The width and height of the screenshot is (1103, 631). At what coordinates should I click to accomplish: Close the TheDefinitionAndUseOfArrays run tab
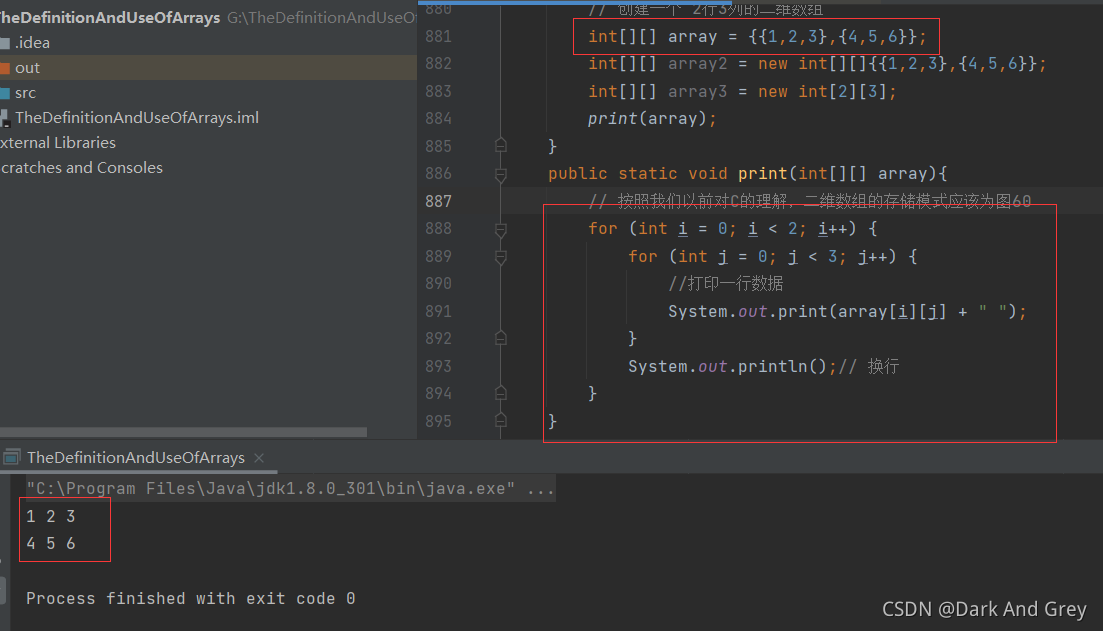259,458
